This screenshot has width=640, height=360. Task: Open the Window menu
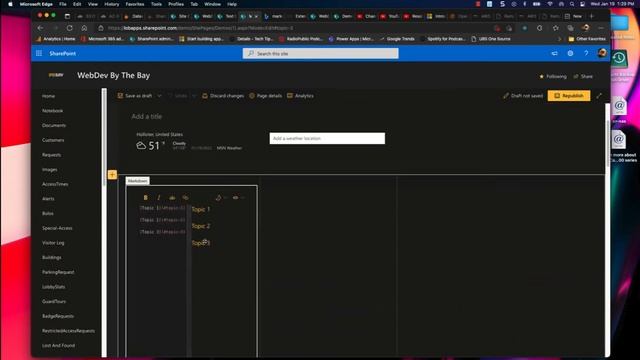point(212,4)
